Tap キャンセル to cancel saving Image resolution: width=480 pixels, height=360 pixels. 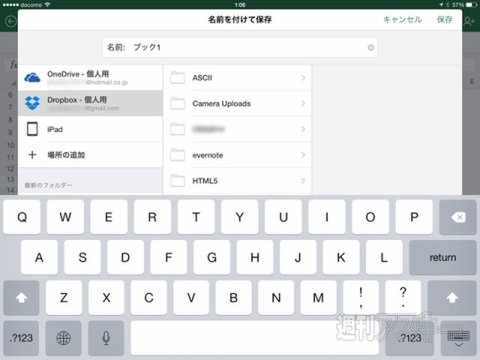[403, 19]
